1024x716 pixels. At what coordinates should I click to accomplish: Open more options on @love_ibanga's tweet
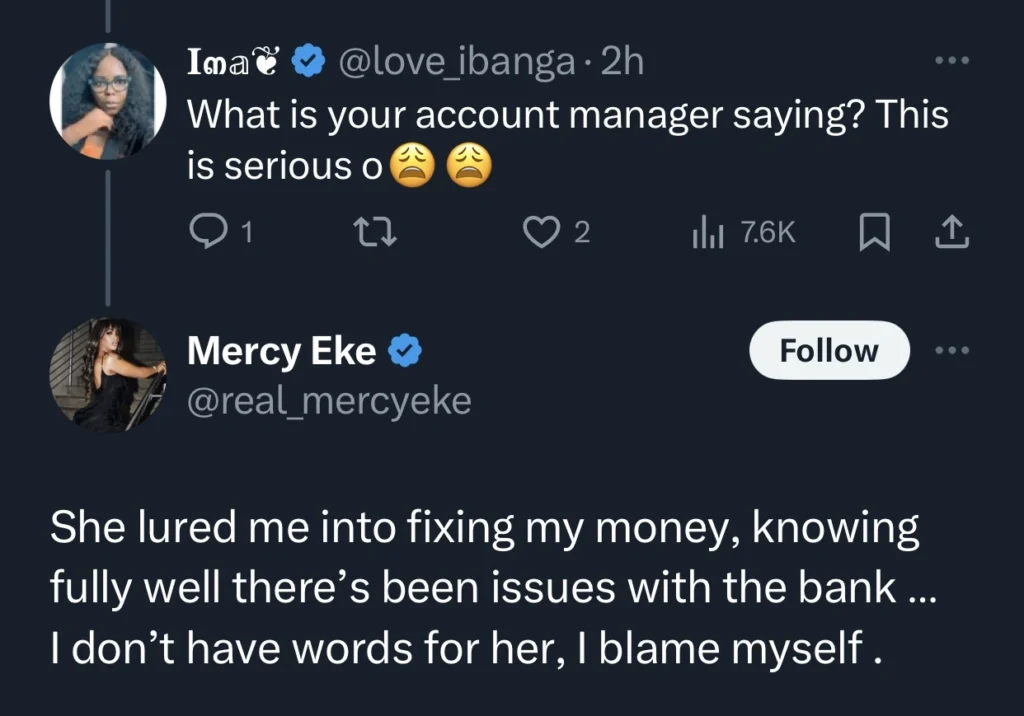tap(952, 60)
